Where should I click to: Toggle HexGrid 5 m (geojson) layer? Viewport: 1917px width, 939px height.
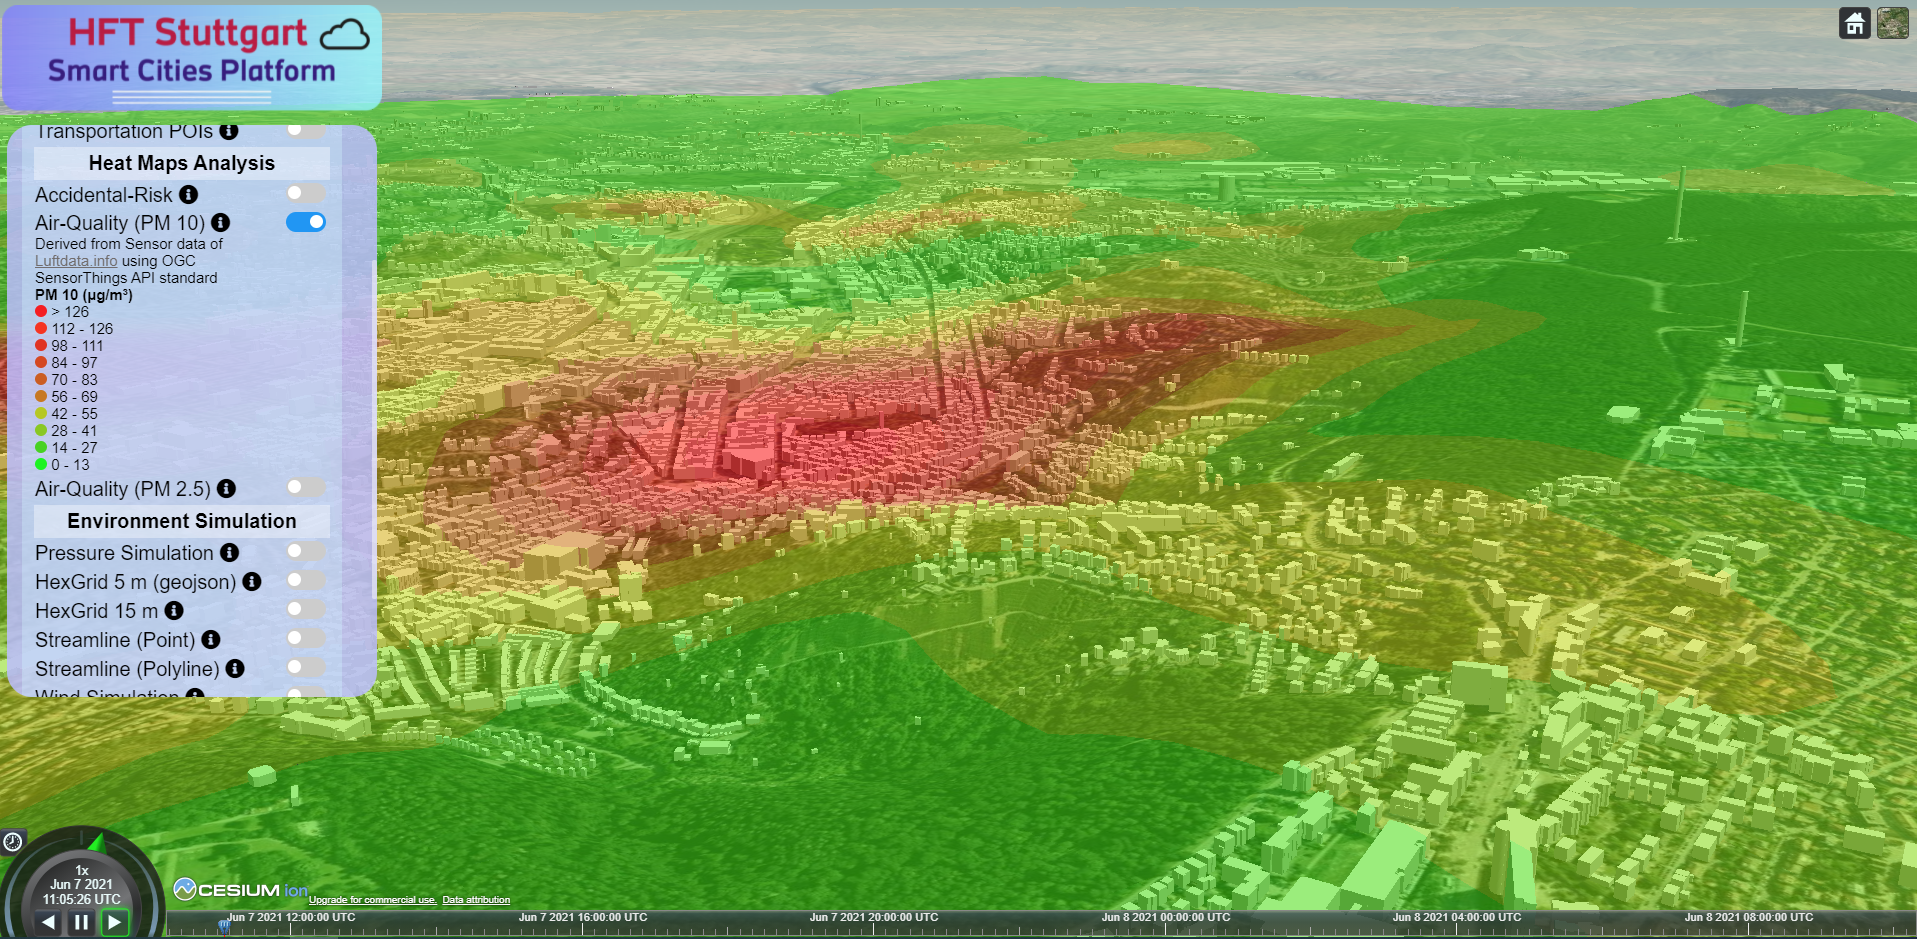[x=305, y=581]
